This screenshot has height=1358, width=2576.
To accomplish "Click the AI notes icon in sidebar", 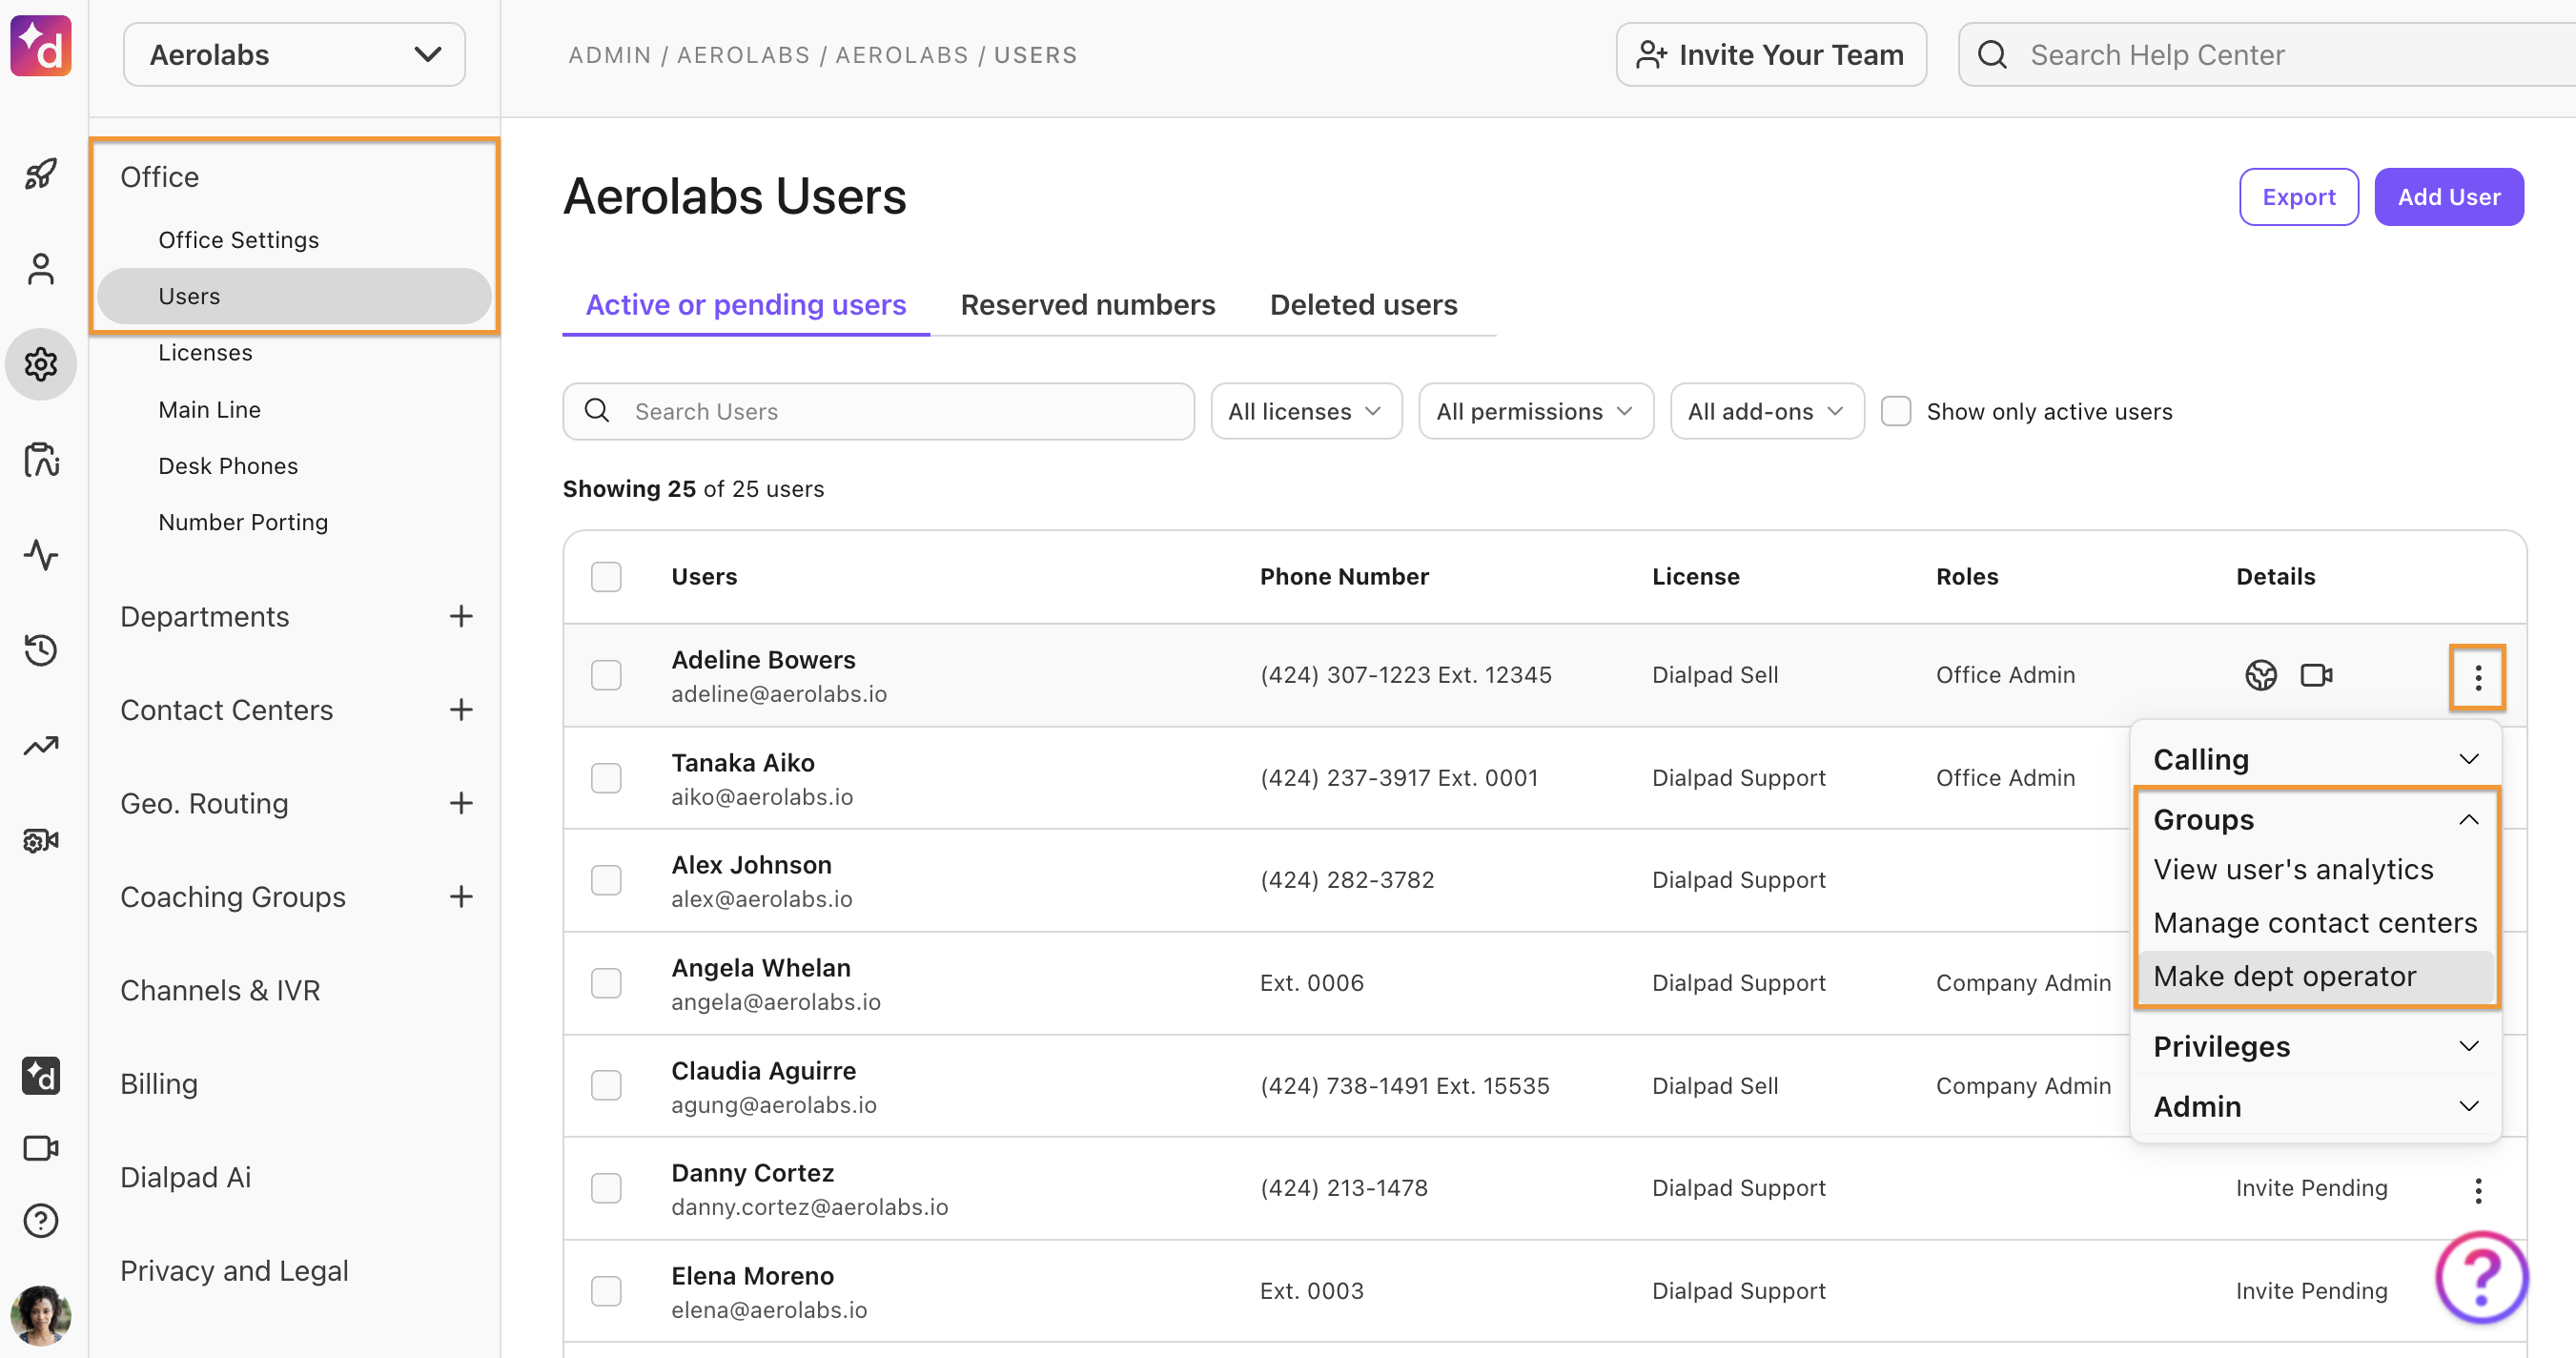I will coord(41,459).
